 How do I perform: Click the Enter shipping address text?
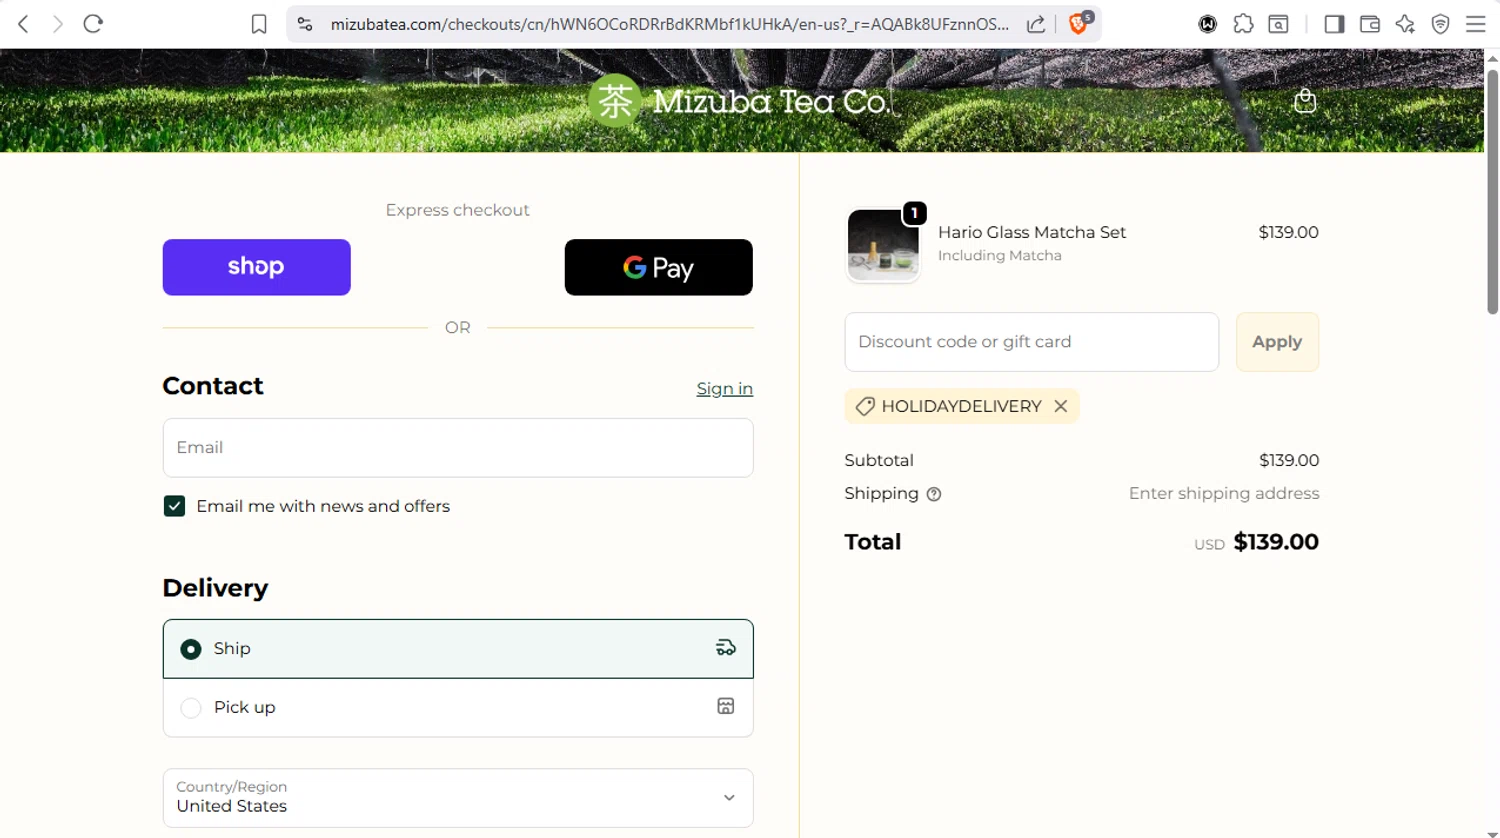(x=1224, y=494)
